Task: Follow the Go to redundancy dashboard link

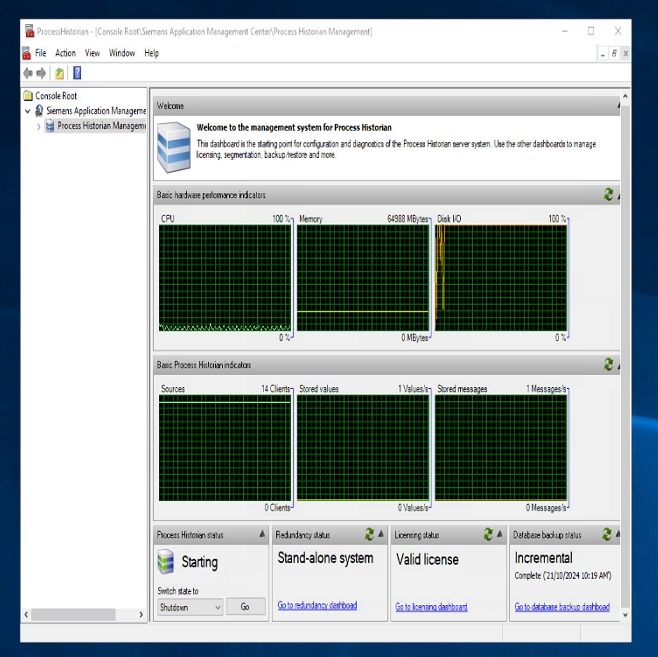Action: coord(317,605)
